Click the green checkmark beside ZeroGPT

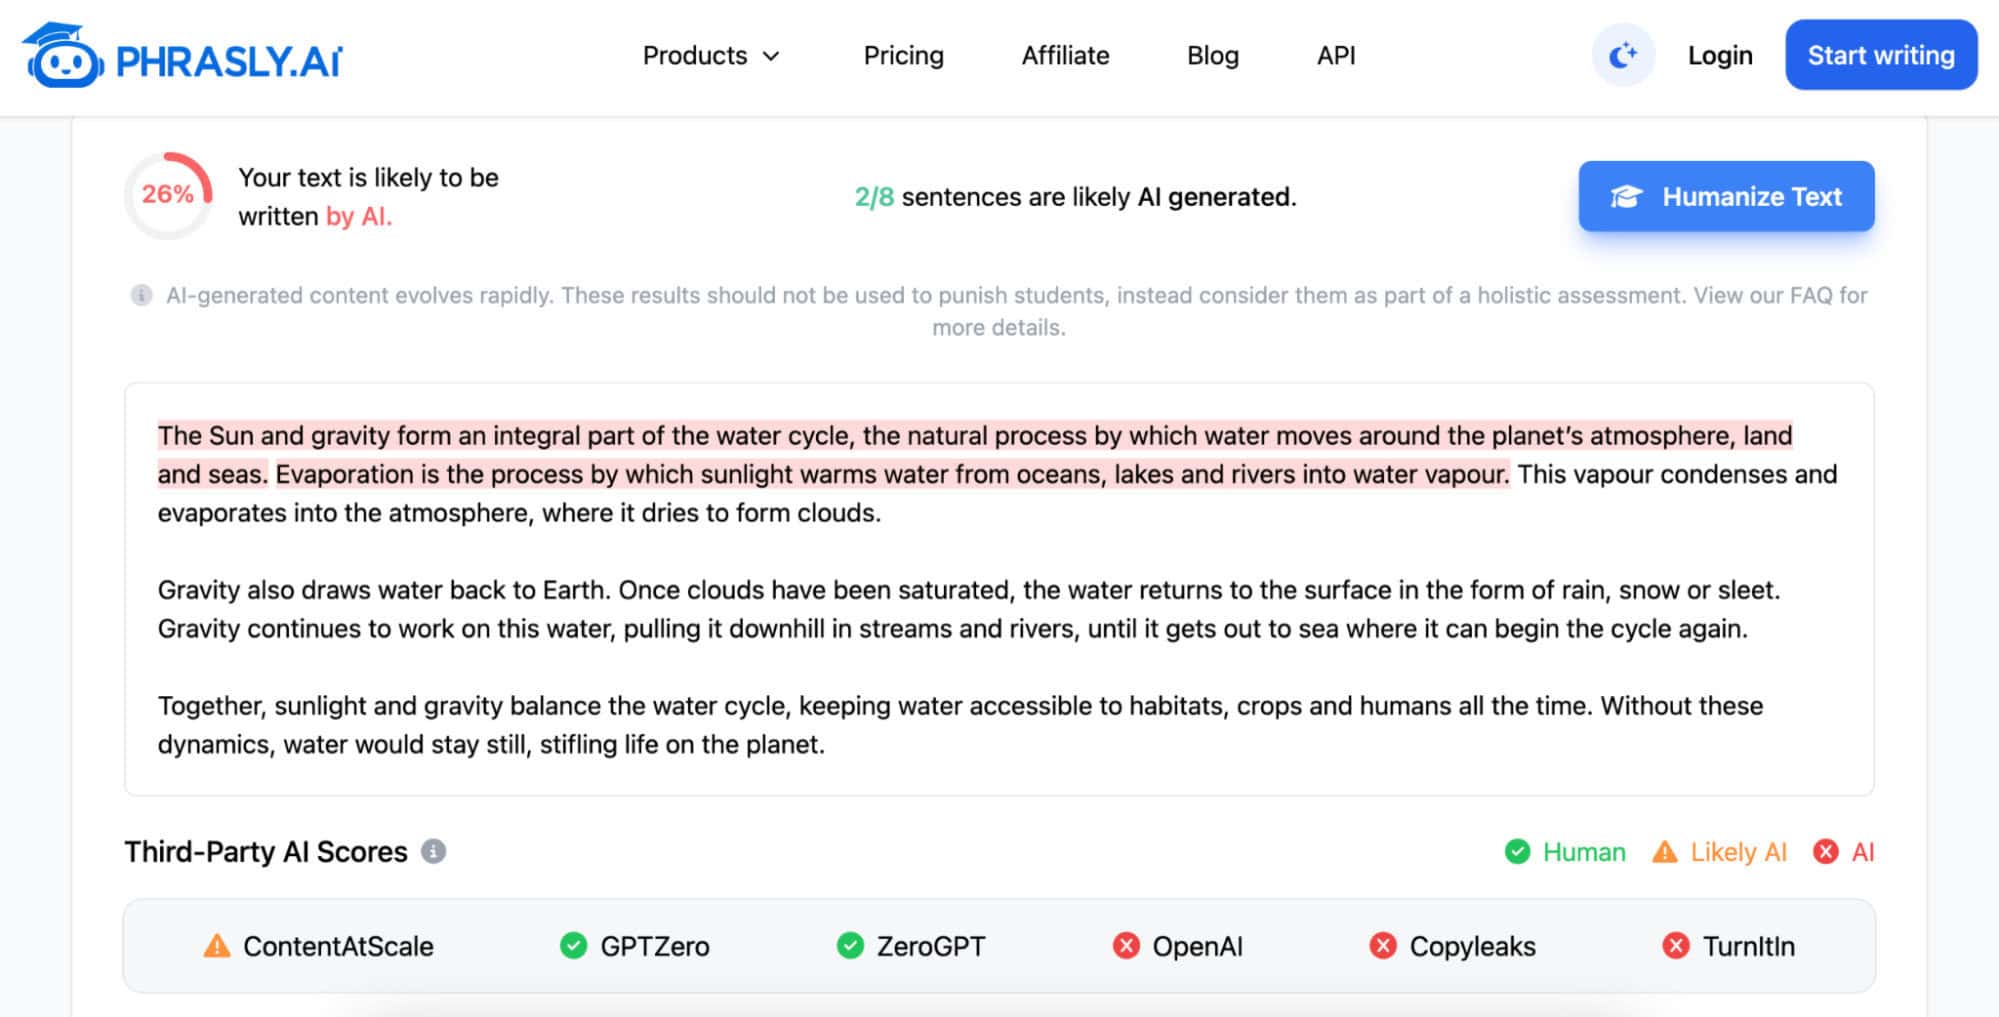click(x=850, y=945)
